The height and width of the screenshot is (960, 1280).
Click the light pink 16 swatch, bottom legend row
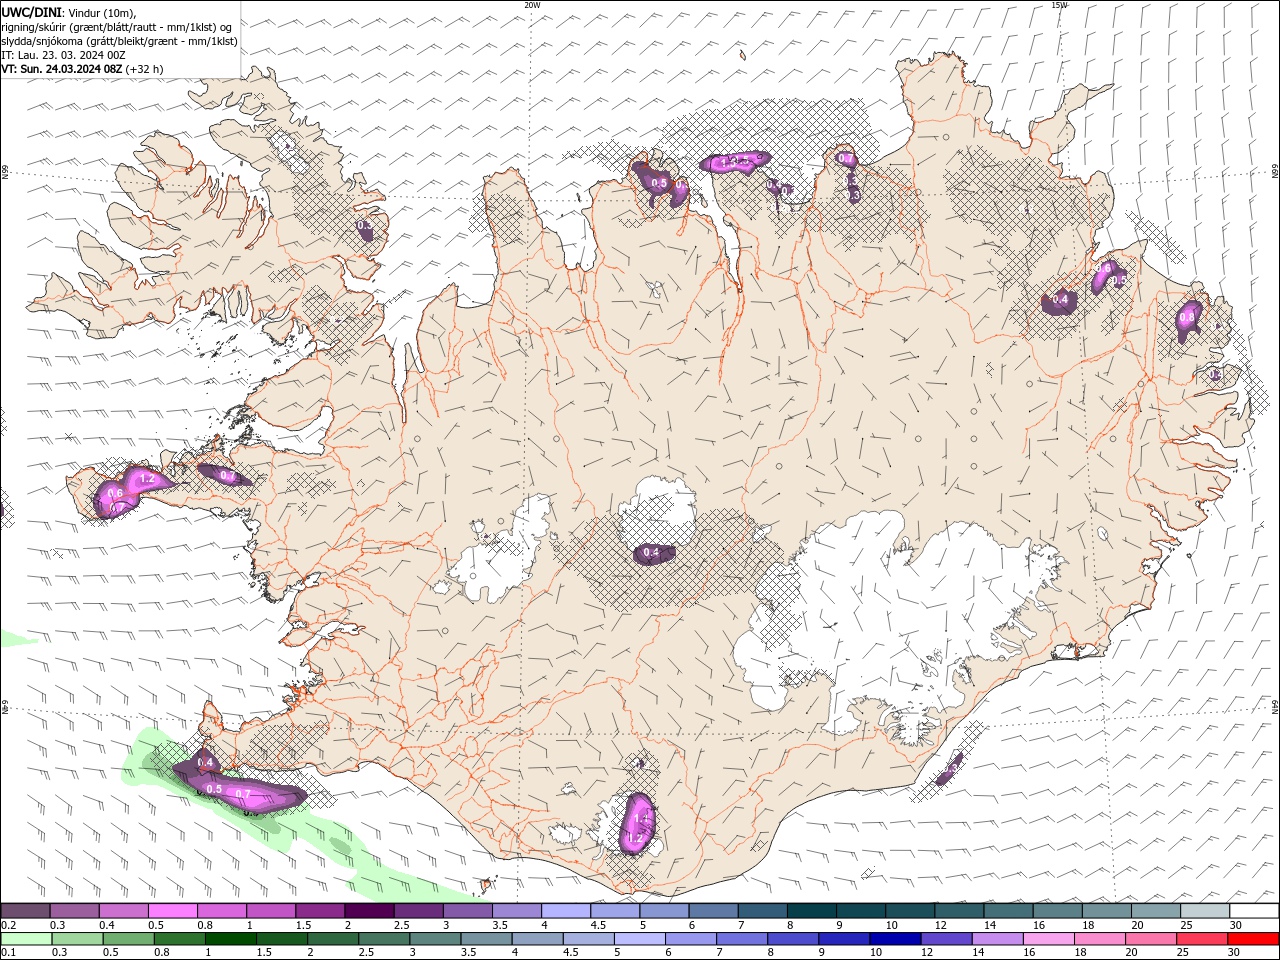pos(1048,939)
